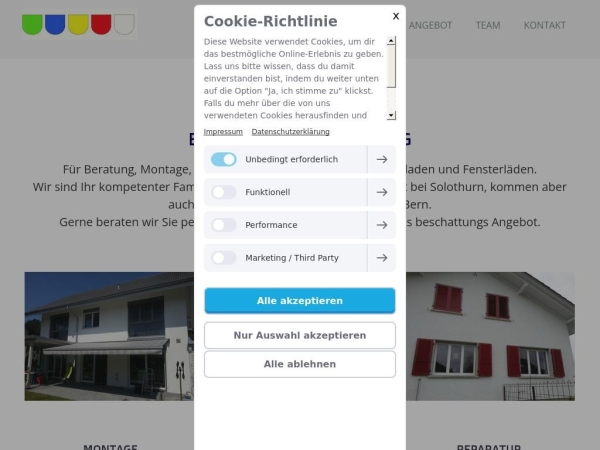Click the Alle akzeptieren button
600x450 pixels.
coord(300,301)
